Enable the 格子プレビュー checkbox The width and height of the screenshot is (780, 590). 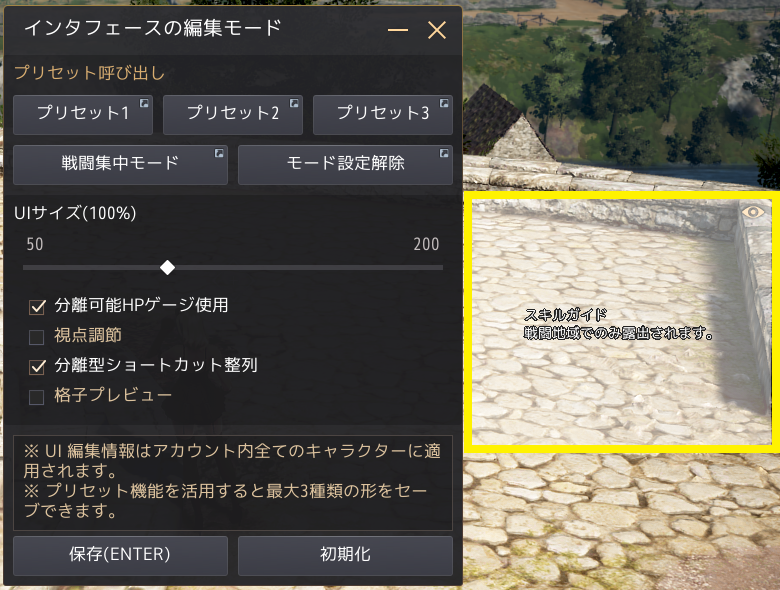click(x=36, y=397)
